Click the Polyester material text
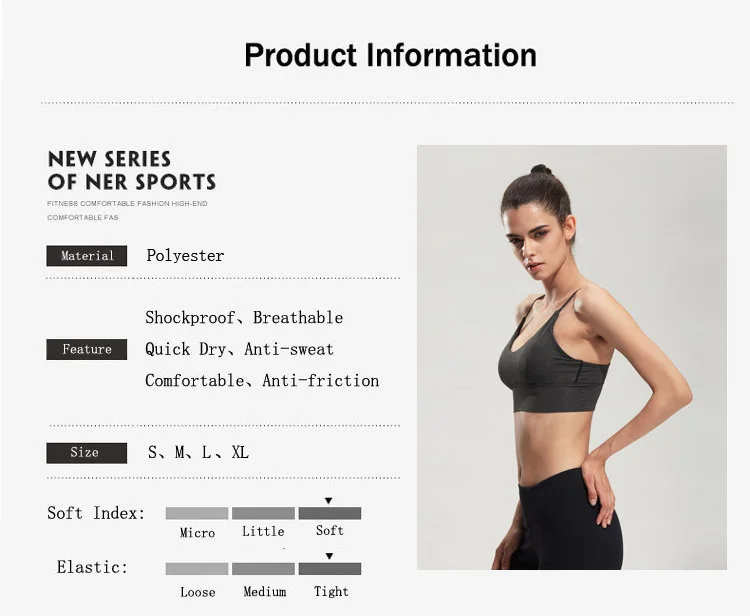The width and height of the screenshot is (750, 616). pyautogui.click(x=185, y=255)
